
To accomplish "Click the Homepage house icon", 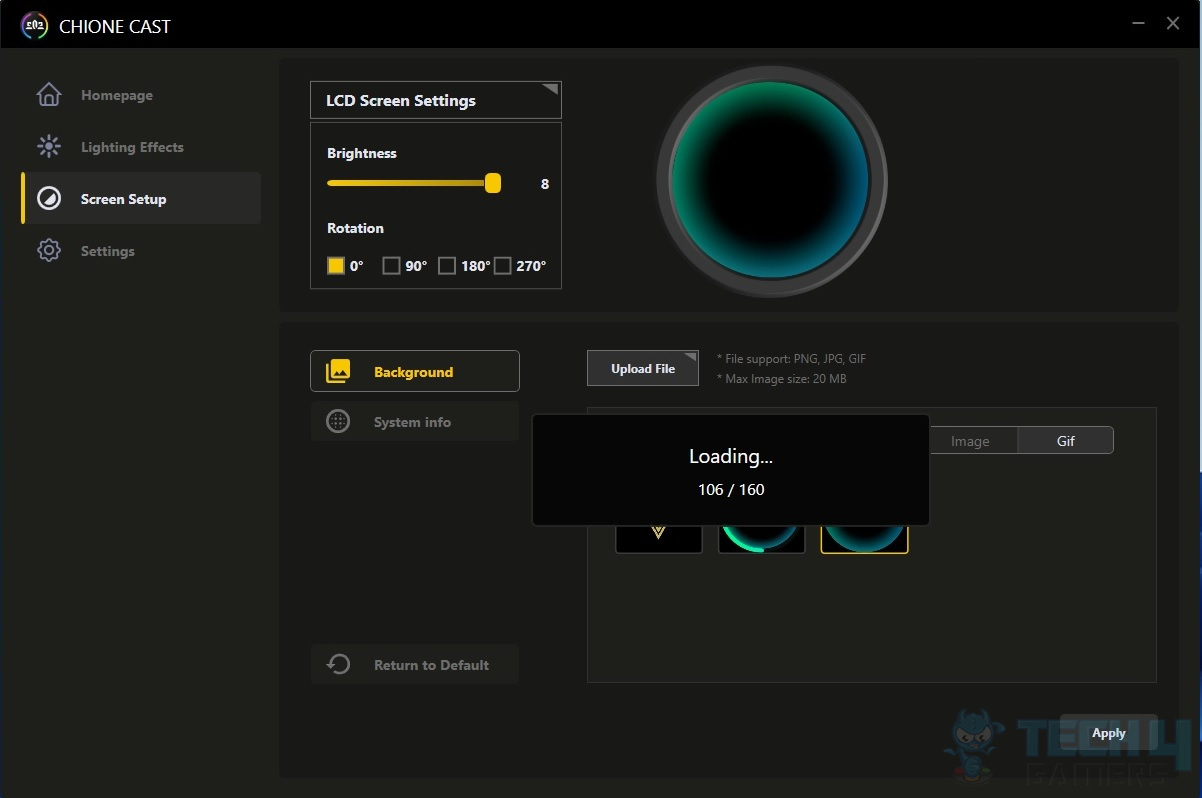I will 48,95.
